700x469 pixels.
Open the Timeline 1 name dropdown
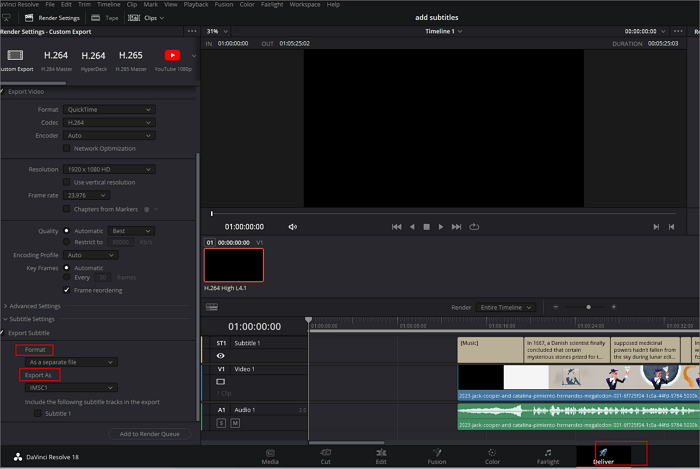[443, 31]
